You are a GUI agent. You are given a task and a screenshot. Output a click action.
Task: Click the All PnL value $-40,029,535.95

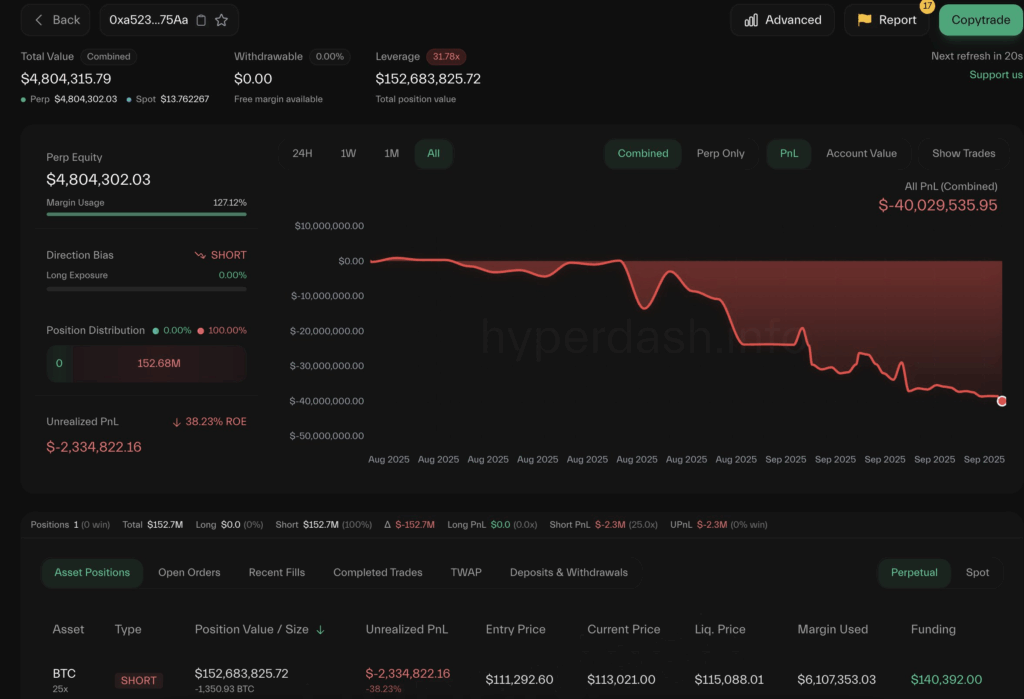point(937,206)
